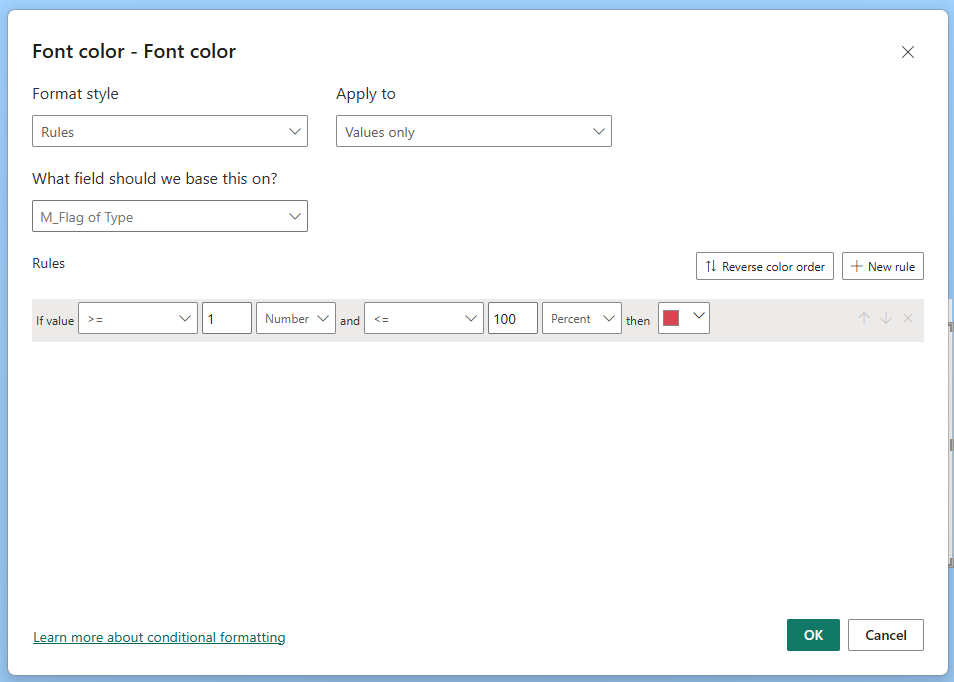Delete the rule with X icon

pyautogui.click(x=908, y=318)
